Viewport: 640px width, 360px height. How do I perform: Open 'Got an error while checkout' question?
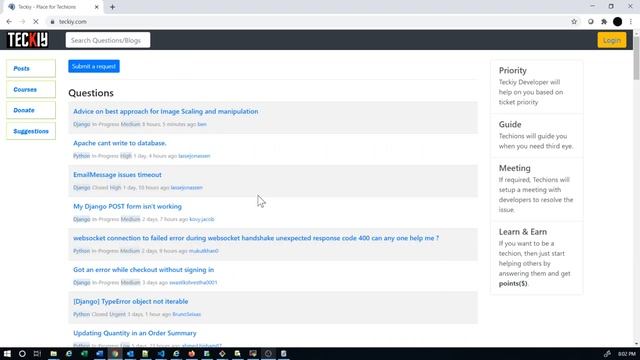(143, 270)
